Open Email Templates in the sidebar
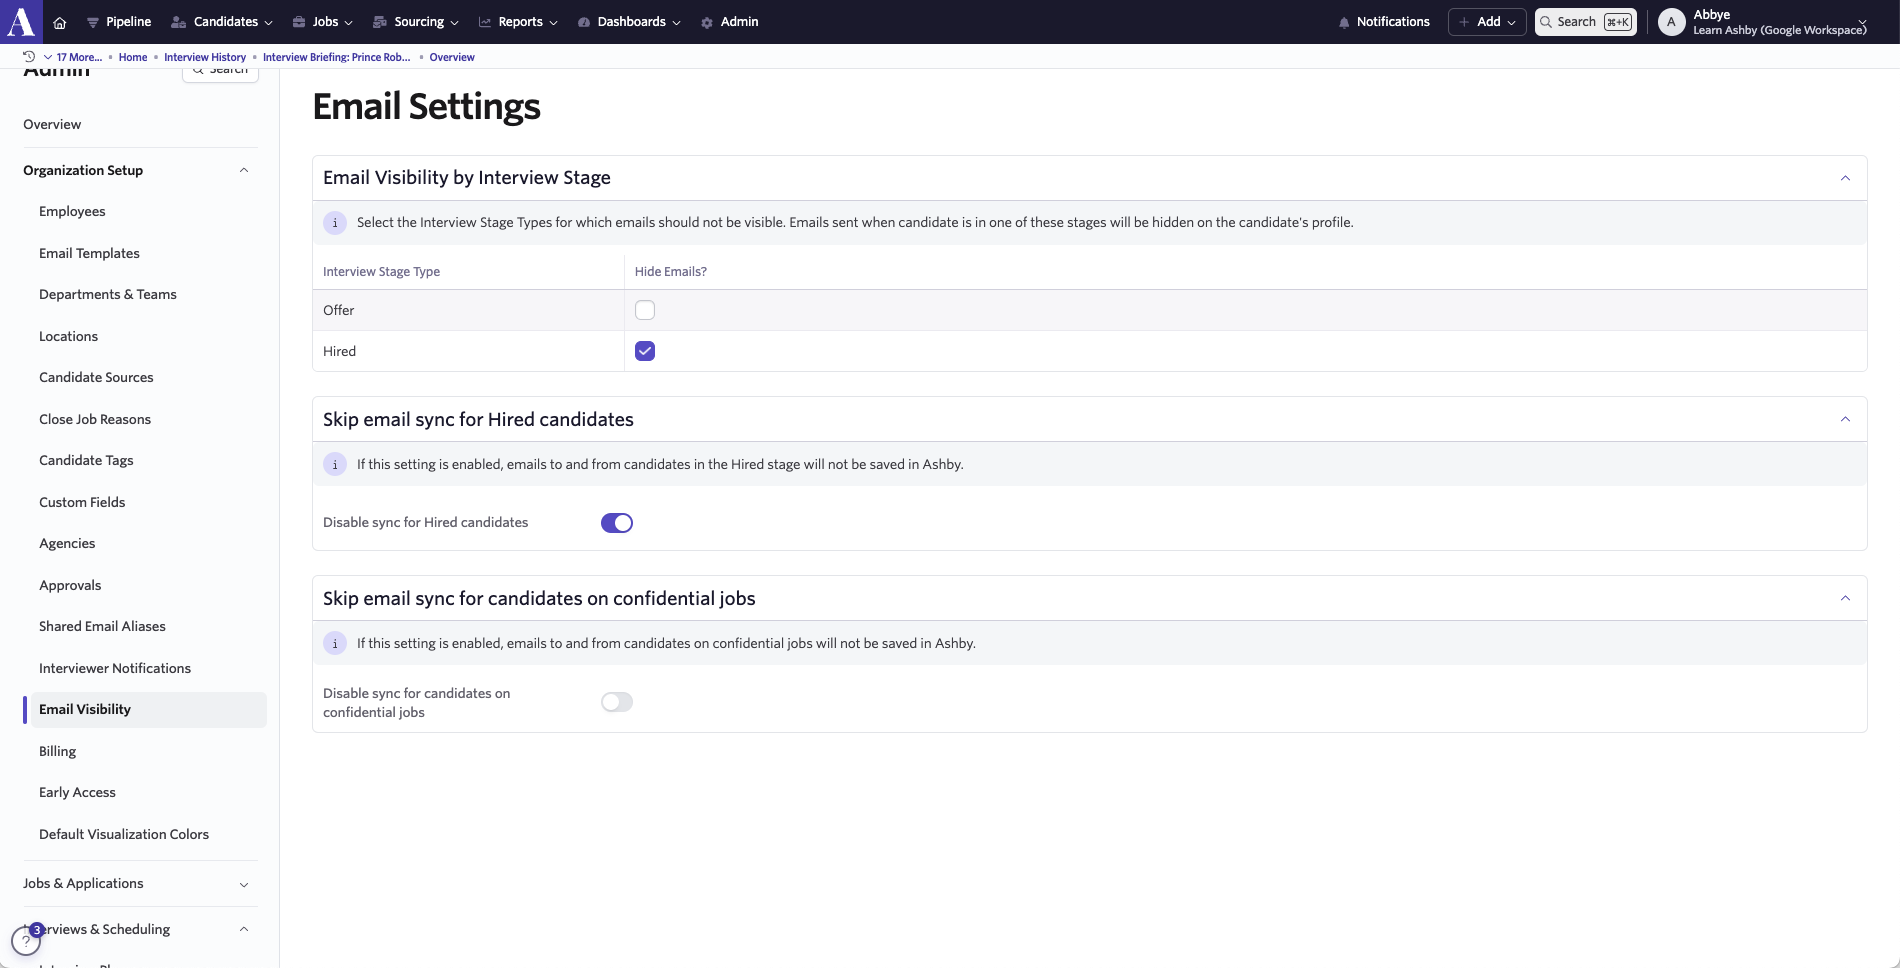 pyautogui.click(x=89, y=254)
